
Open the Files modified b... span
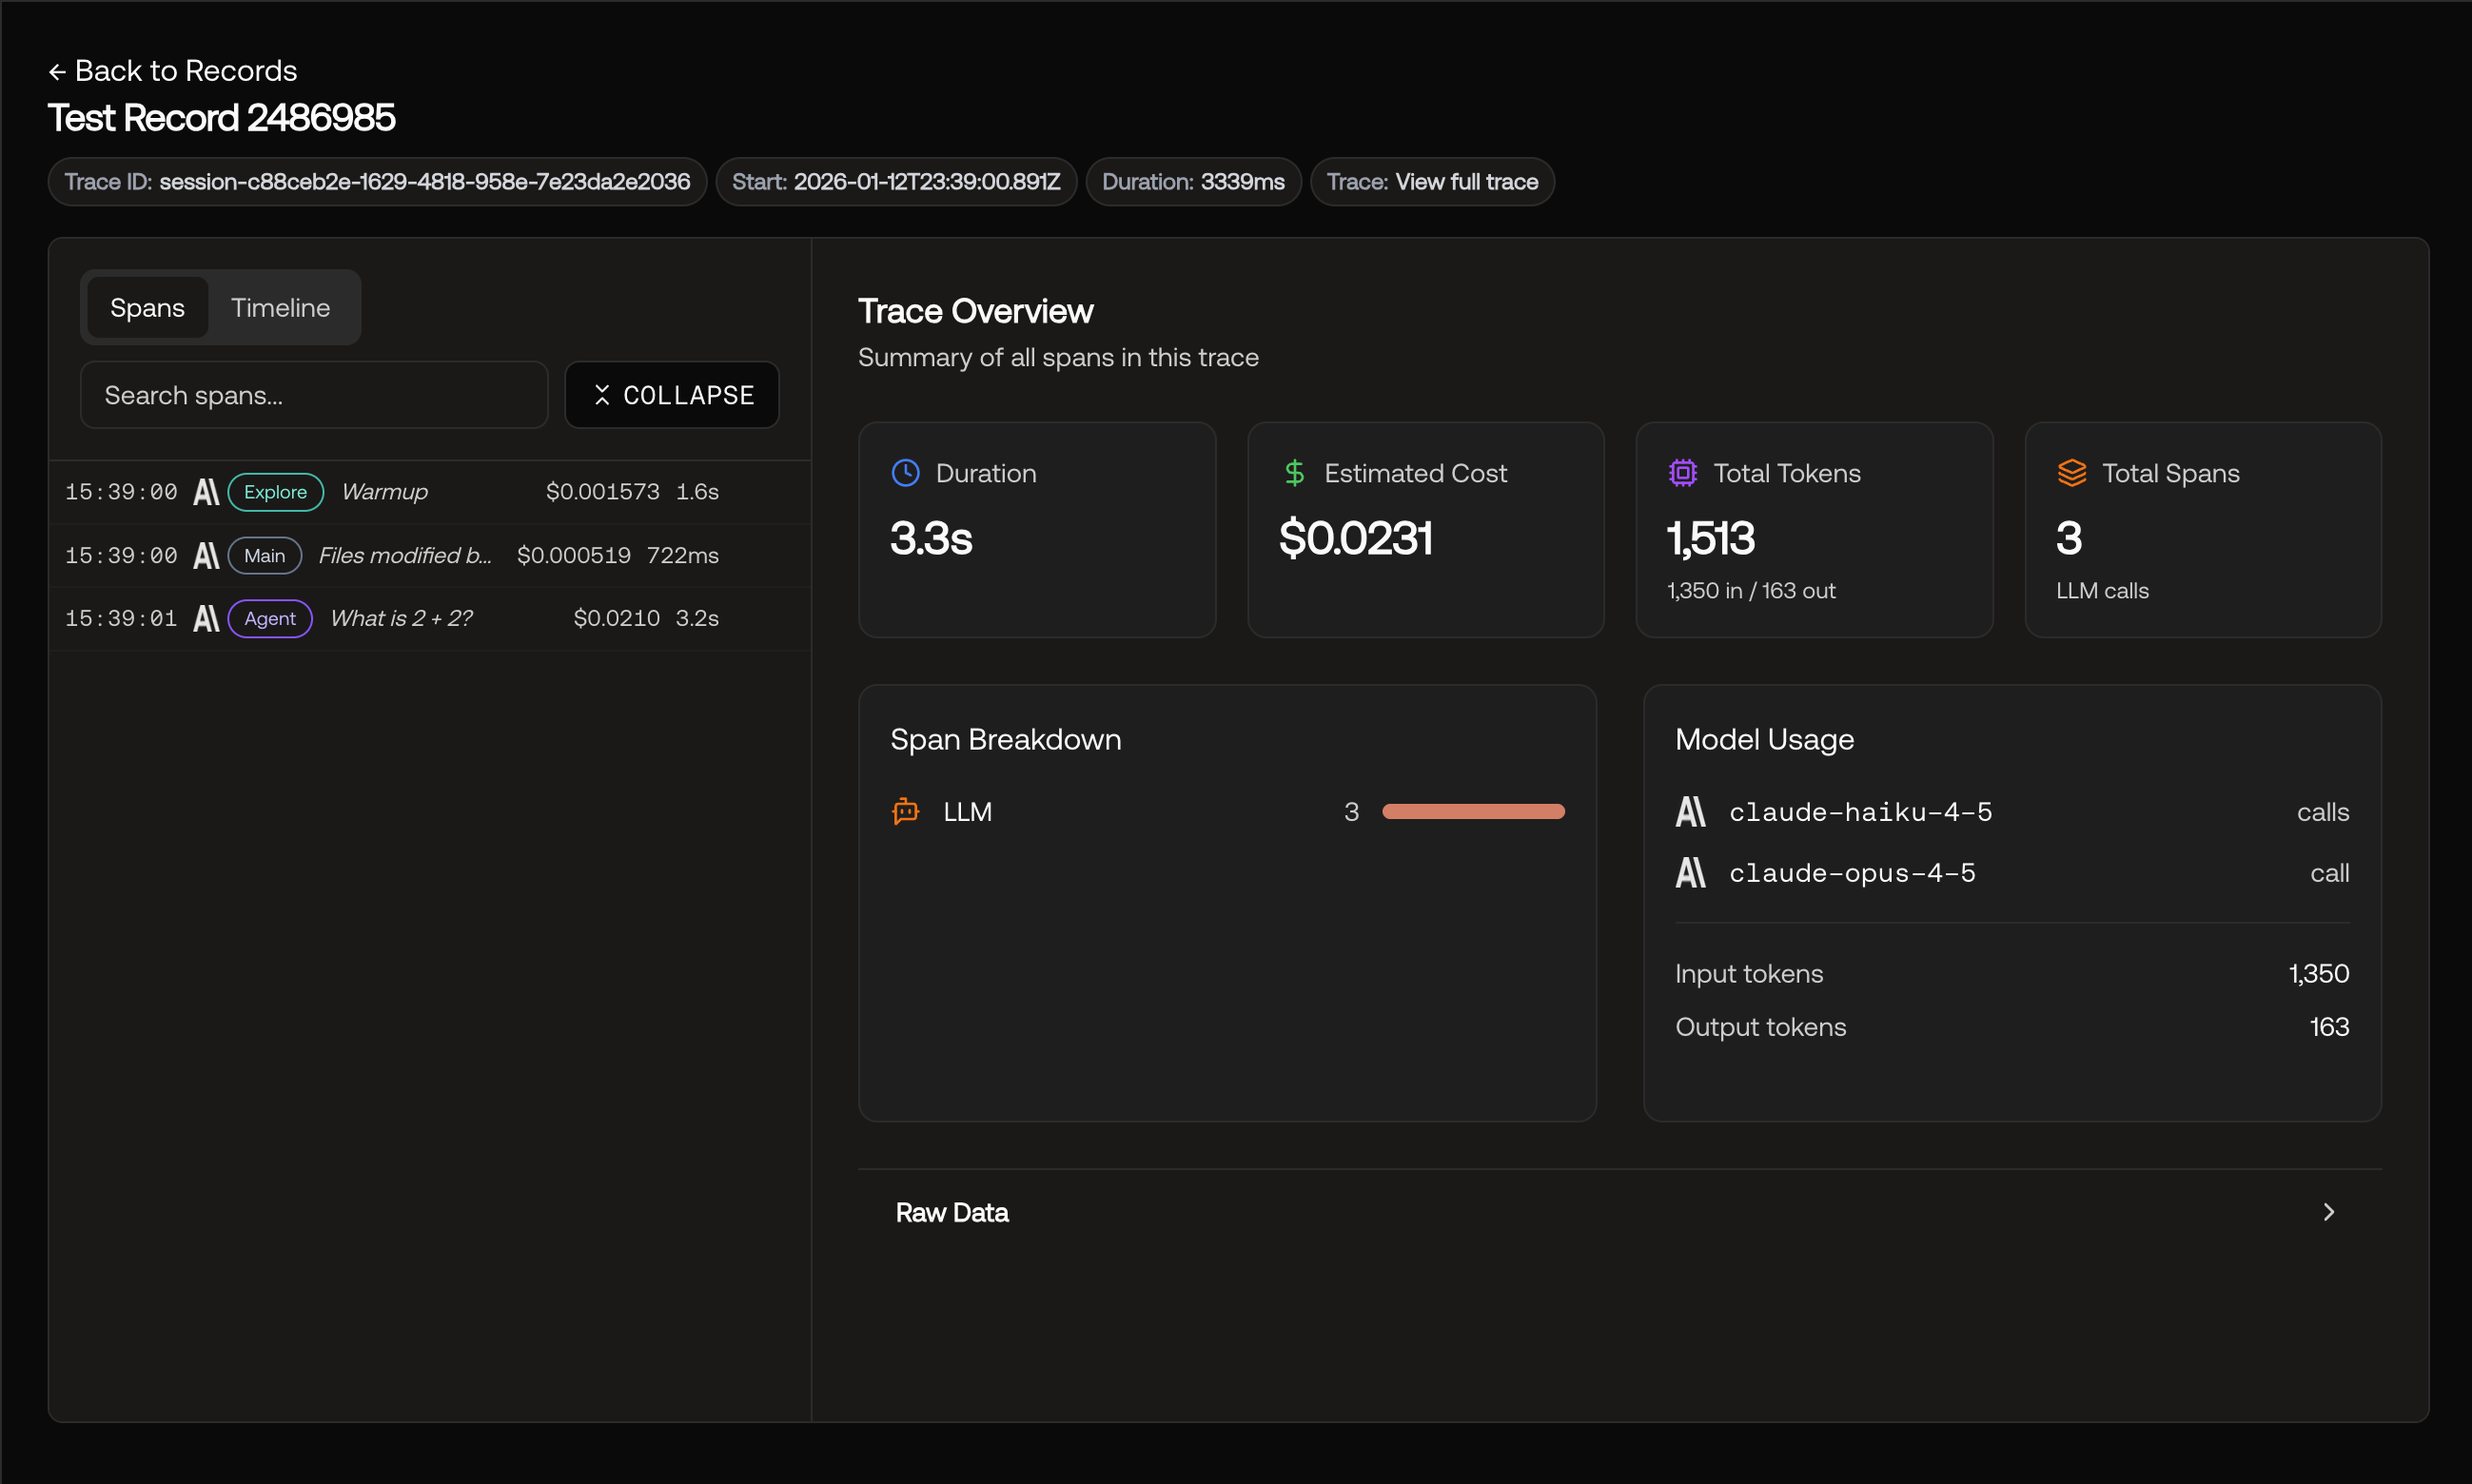coord(430,555)
